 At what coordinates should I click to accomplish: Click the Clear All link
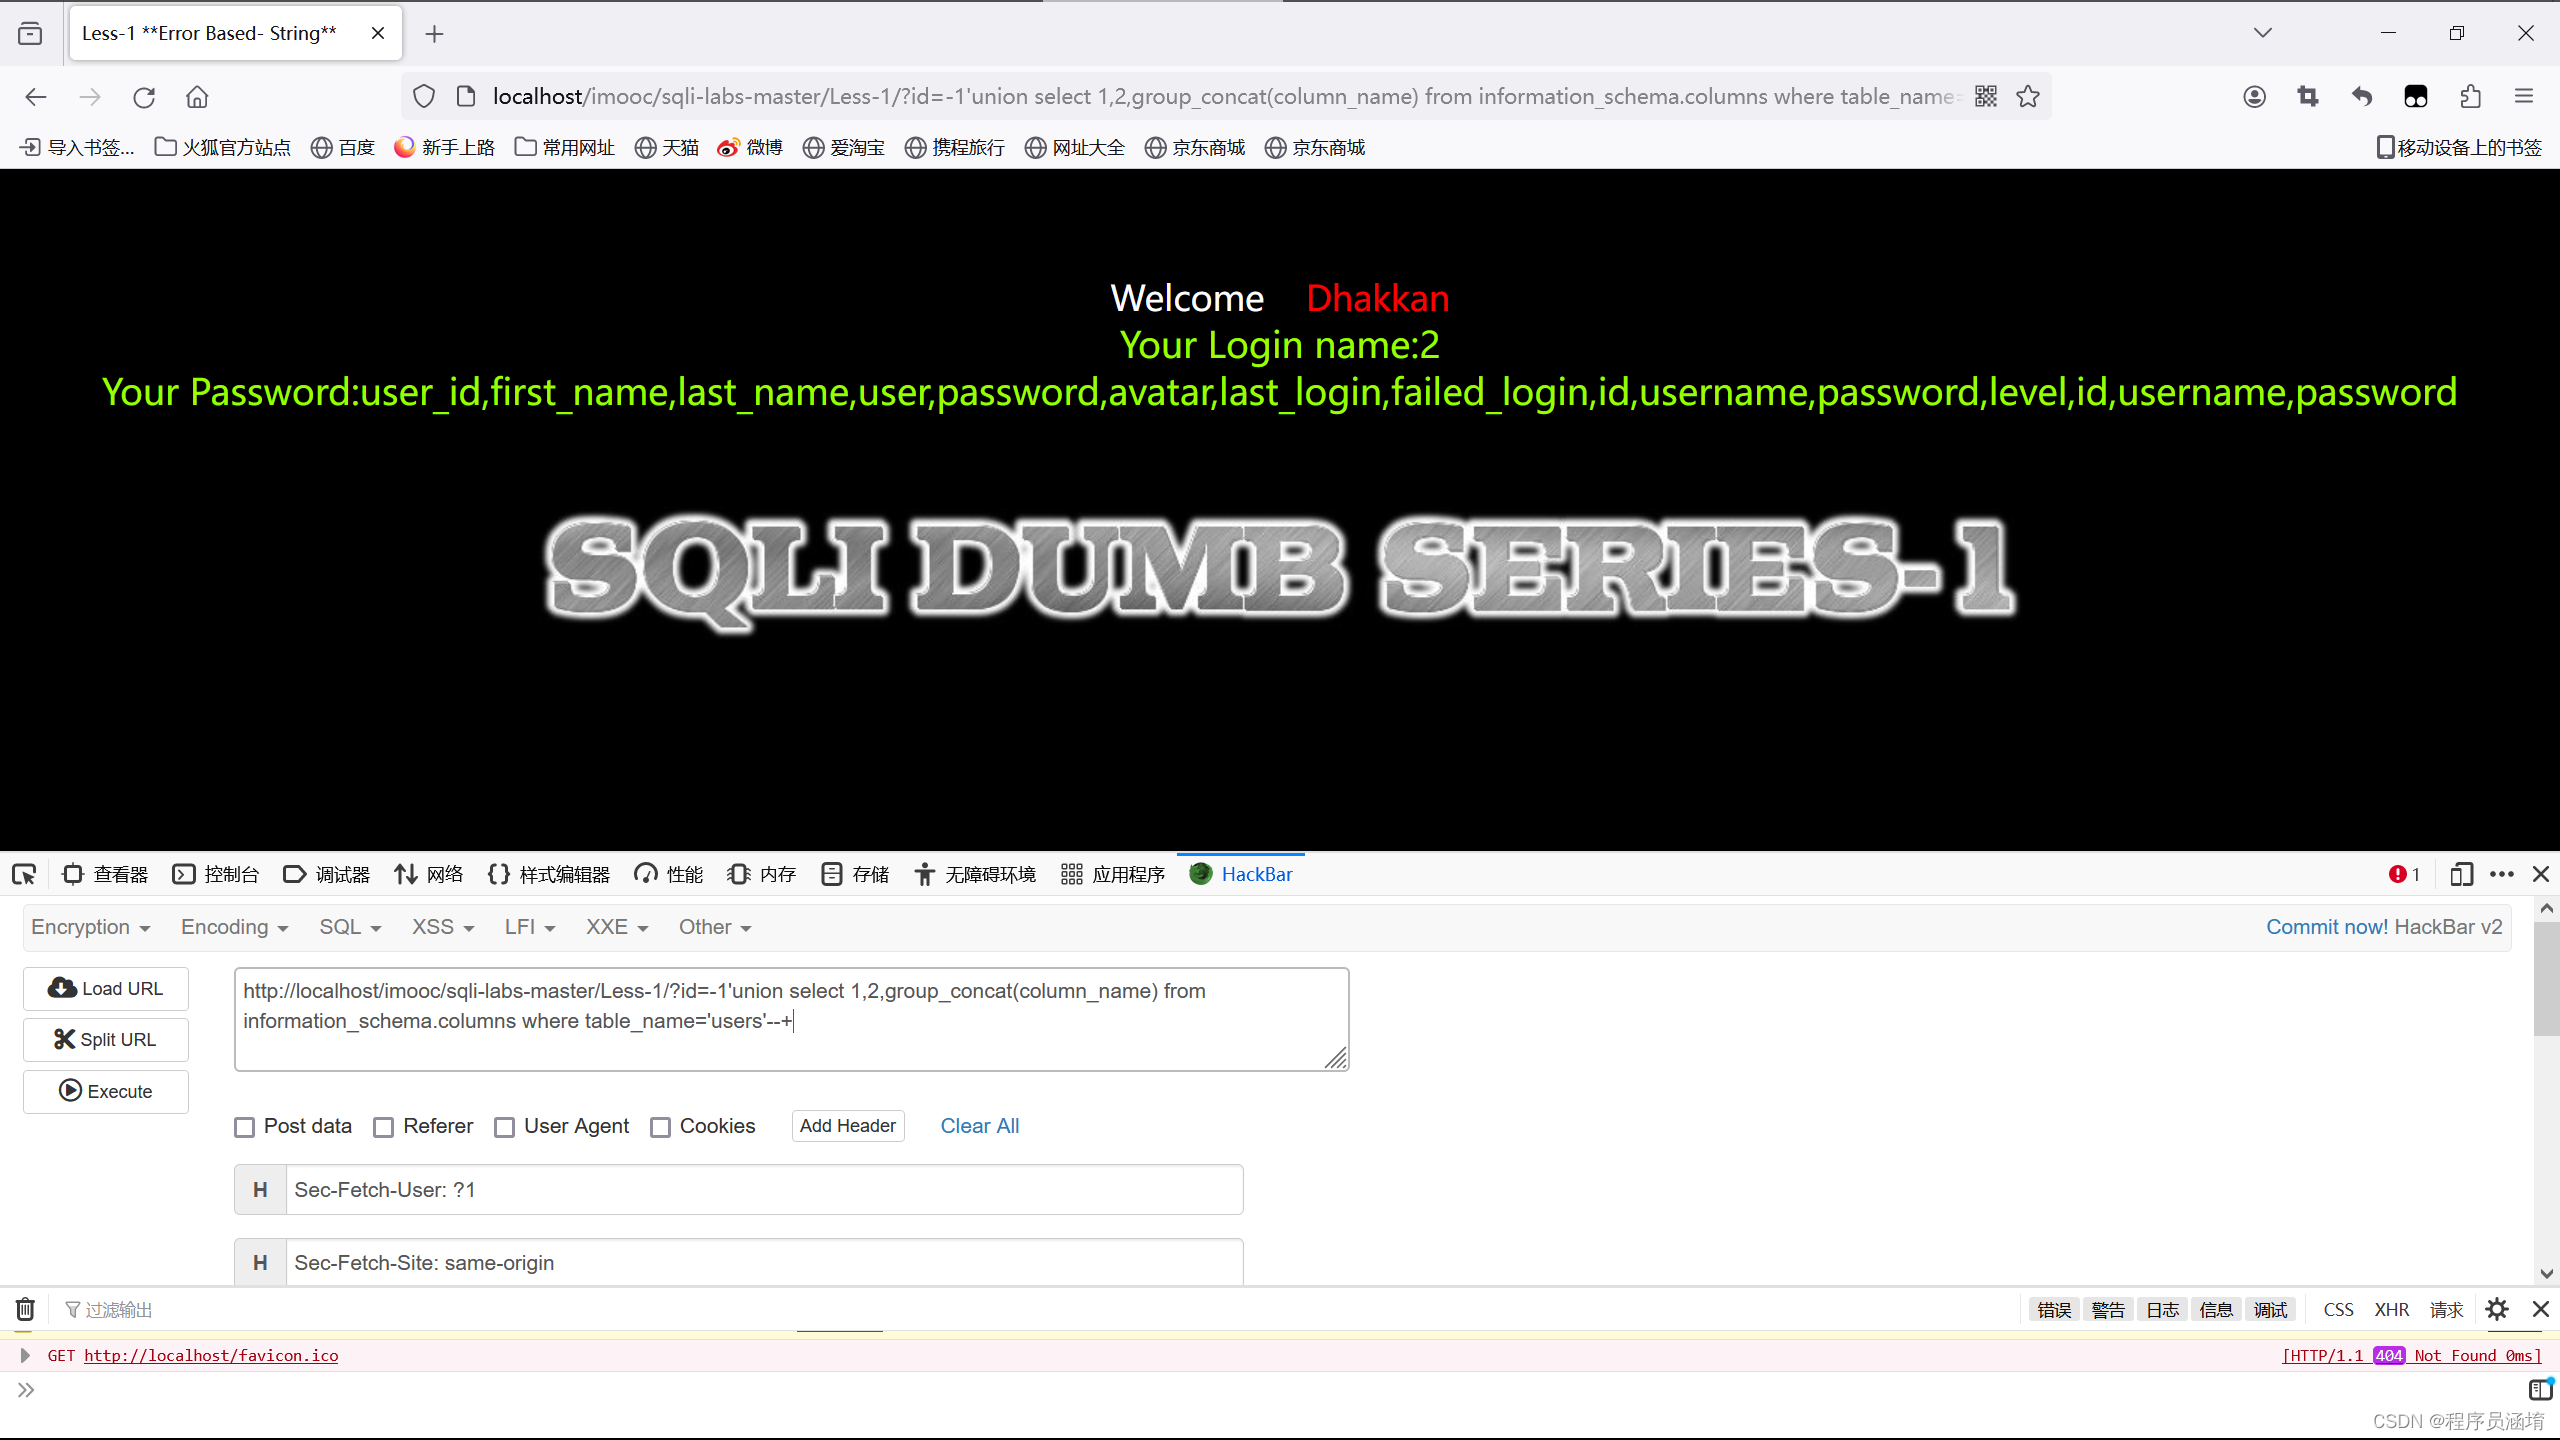point(979,1126)
